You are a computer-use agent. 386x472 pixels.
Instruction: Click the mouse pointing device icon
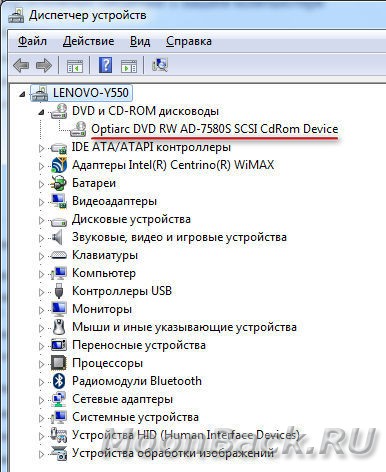click(59, 327)
